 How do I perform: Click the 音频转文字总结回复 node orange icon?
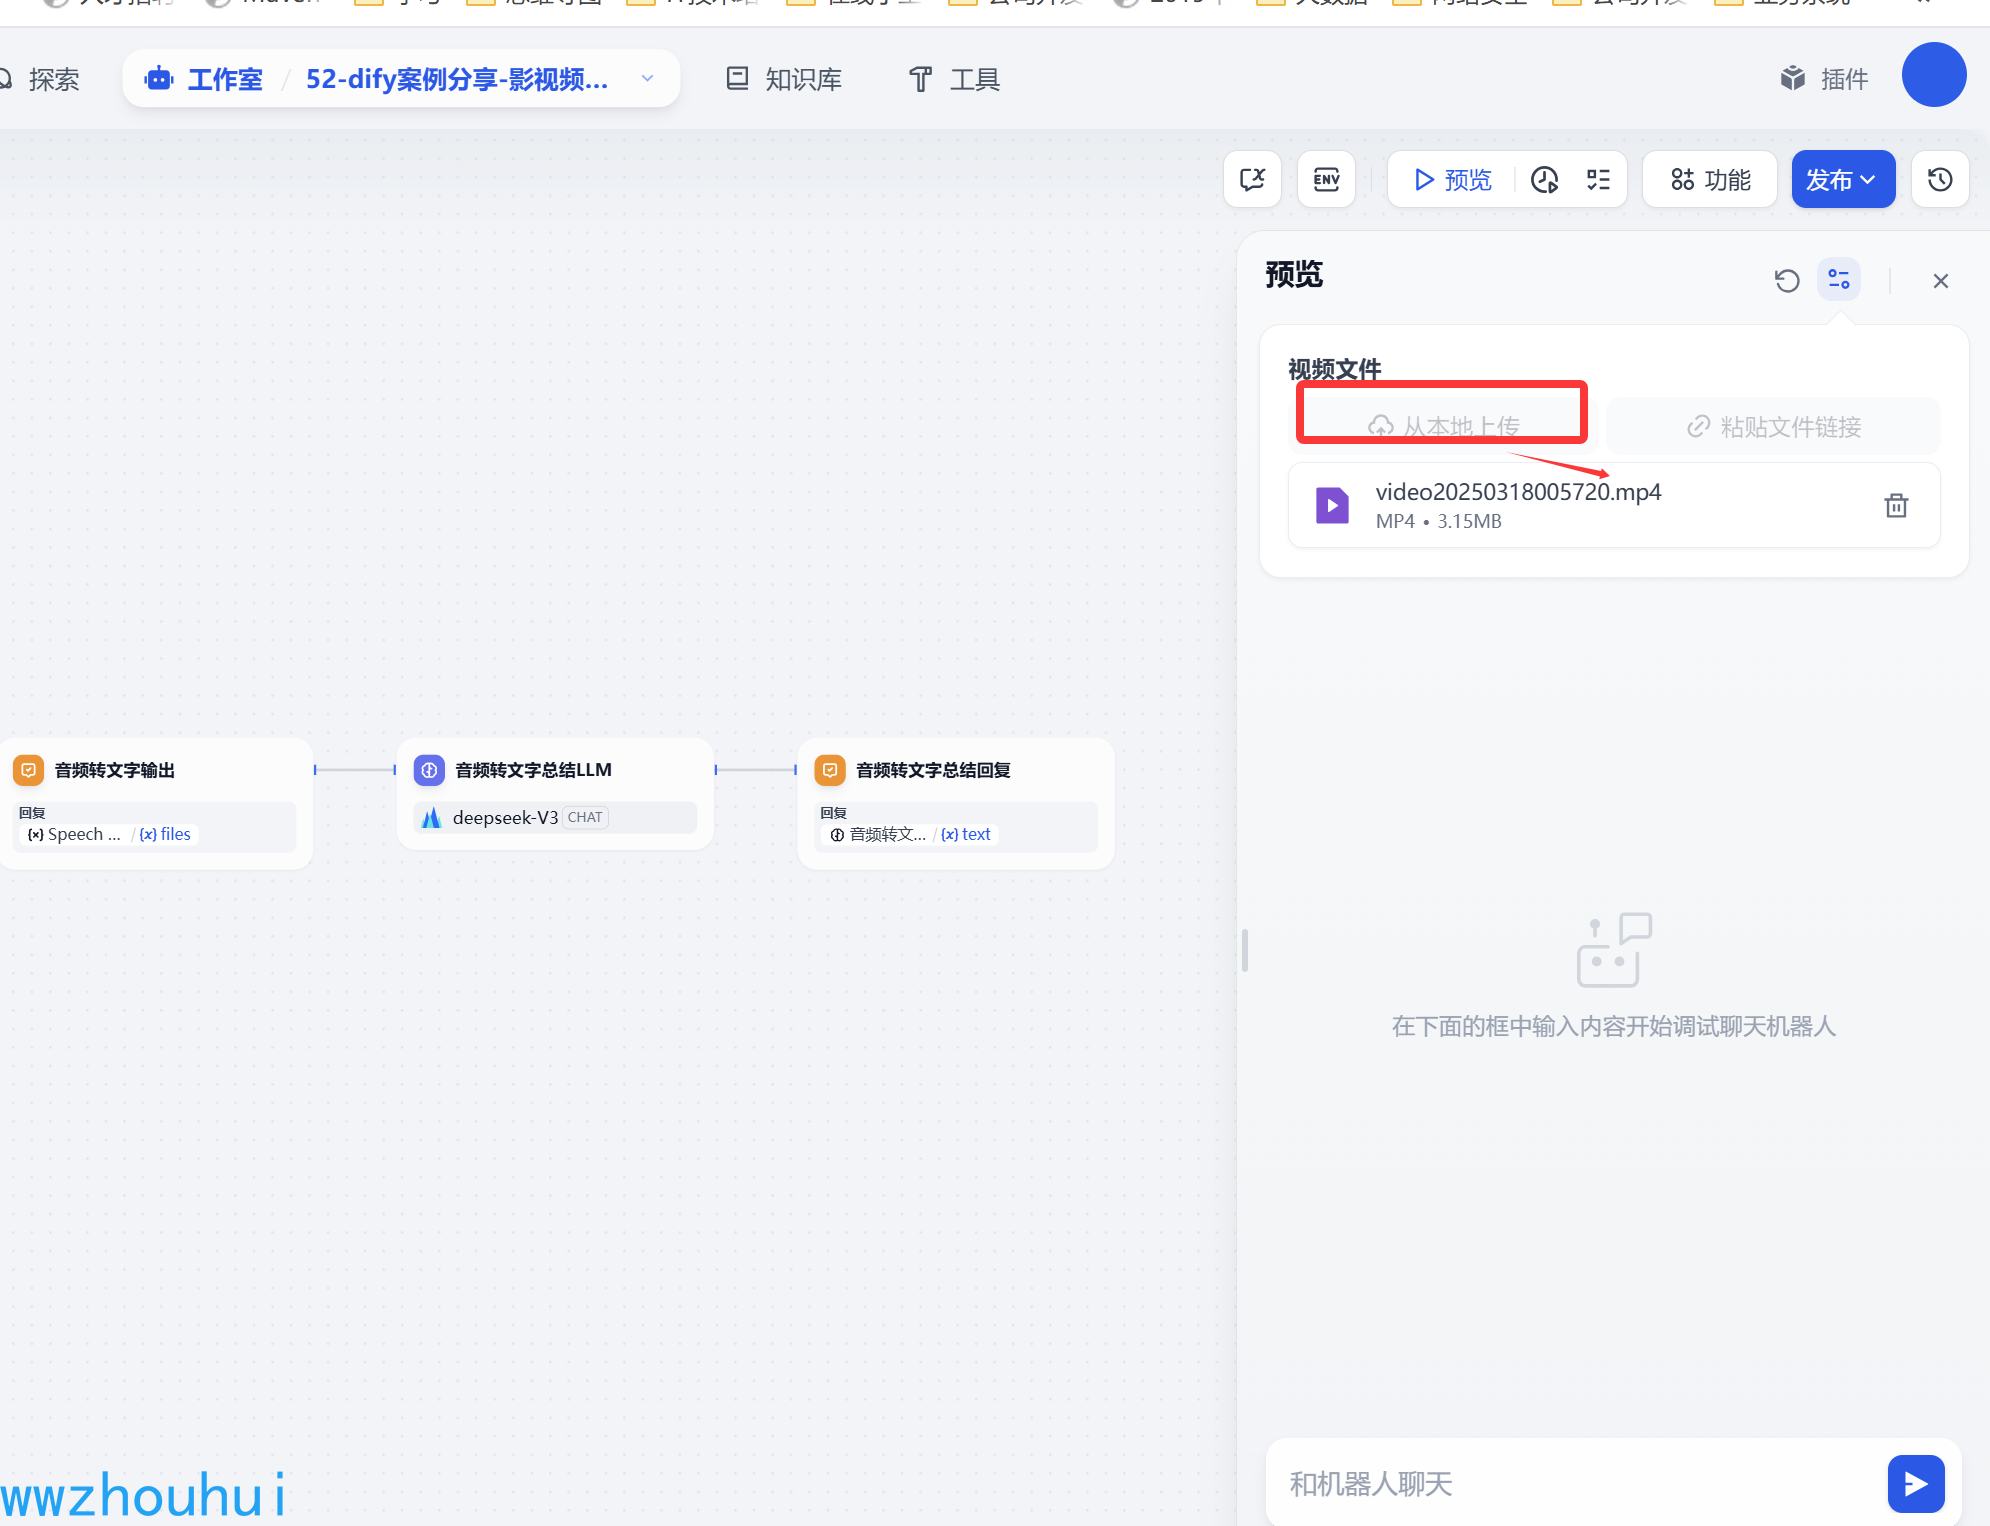(830, 770)
